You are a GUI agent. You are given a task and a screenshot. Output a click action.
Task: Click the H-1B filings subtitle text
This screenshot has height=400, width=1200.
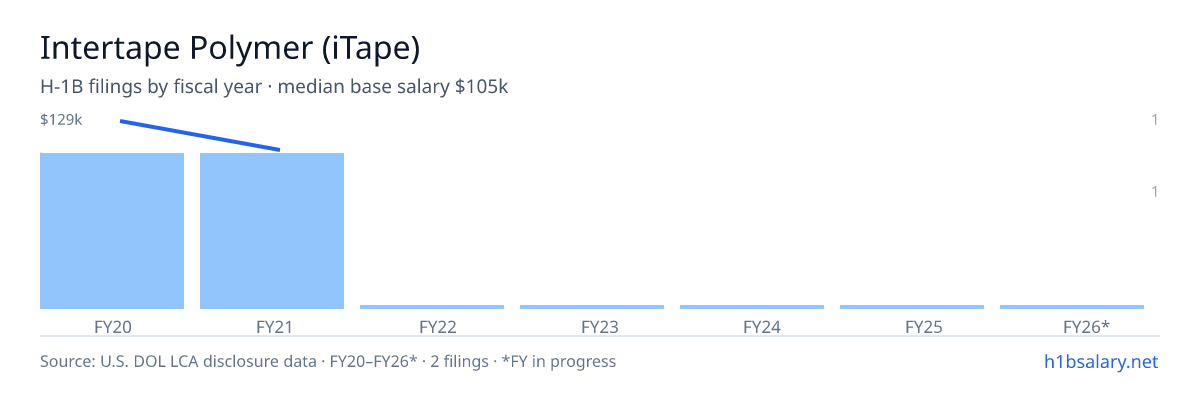click(274, 87)
